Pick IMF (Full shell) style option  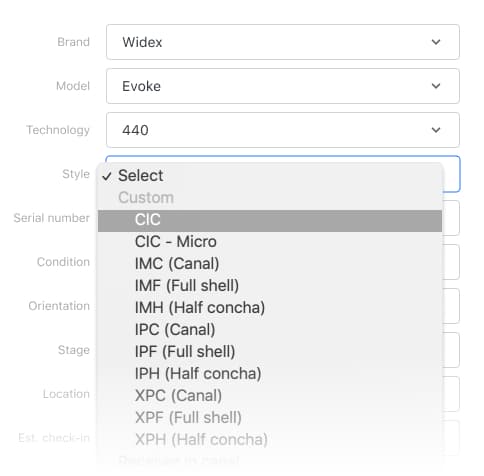click(270, 286)
